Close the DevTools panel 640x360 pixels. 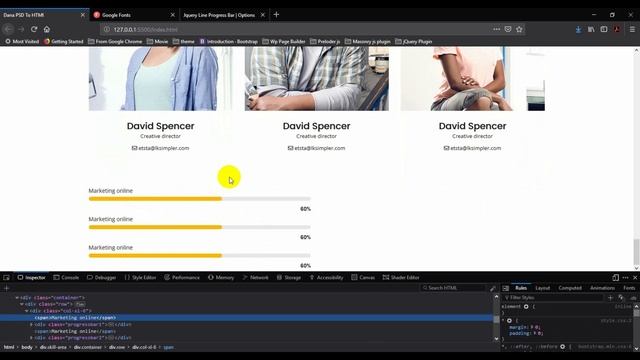coord(635,278)
